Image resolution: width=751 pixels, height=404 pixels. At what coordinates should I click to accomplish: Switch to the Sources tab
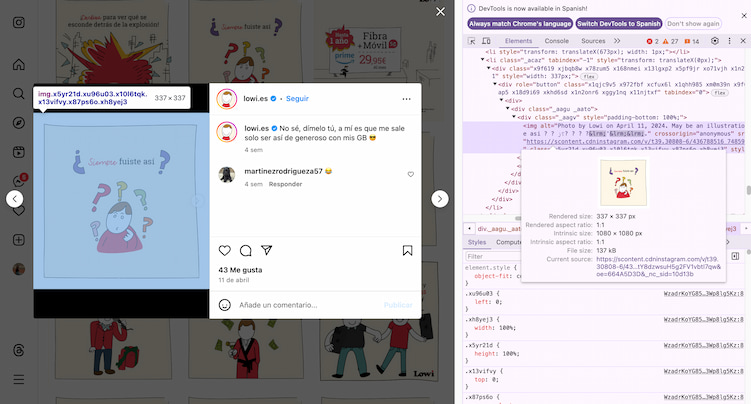(x=593, y=41)
